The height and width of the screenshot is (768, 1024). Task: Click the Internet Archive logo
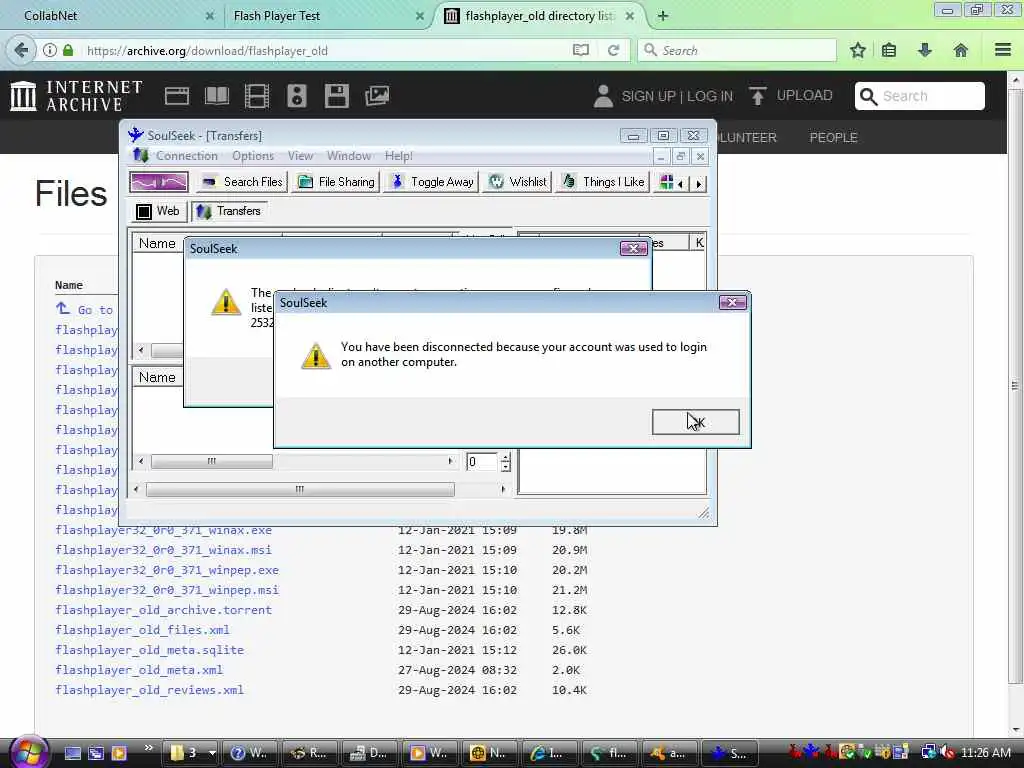coord(76,95)
